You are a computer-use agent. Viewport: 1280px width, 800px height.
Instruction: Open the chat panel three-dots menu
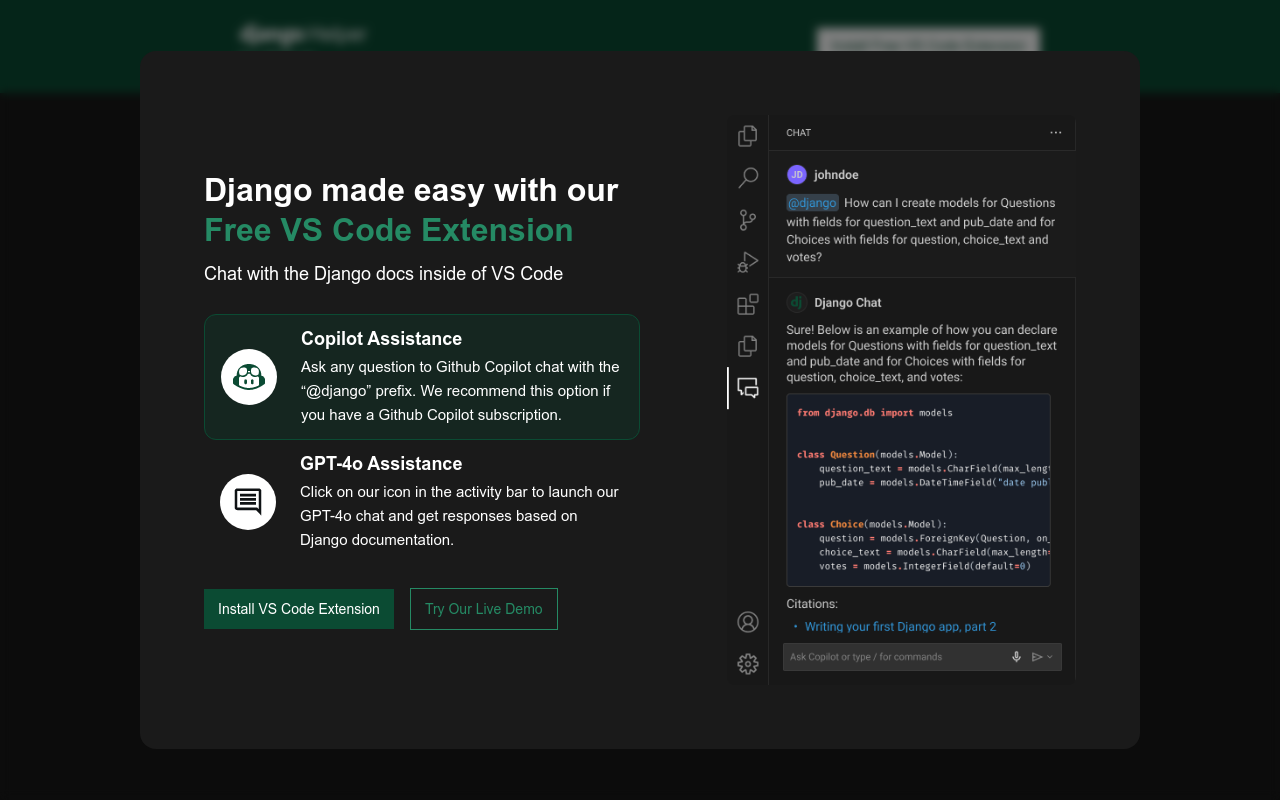pyautogui.click(x=1056, y=133)
